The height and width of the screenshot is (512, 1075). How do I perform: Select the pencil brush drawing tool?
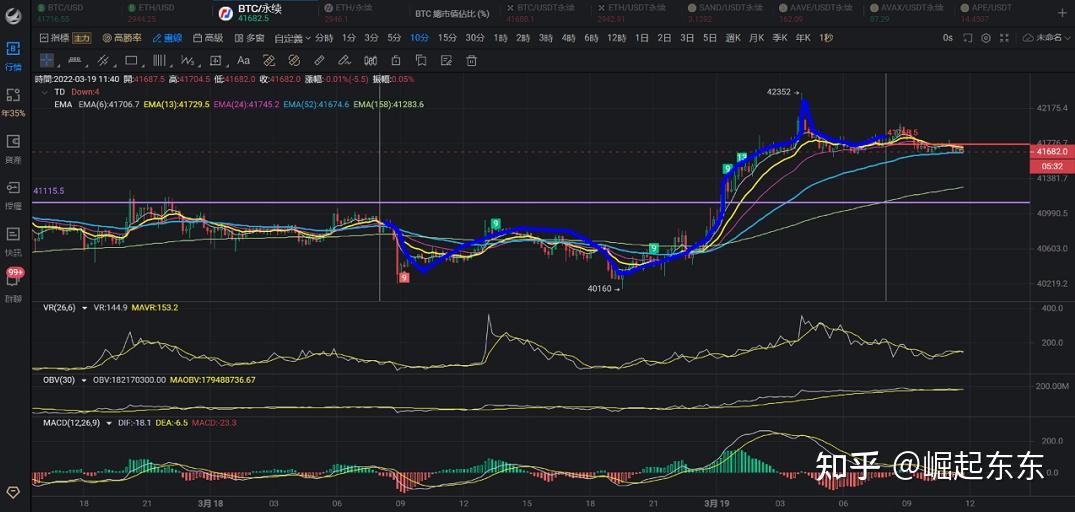pyautogui.click(x=345, y=60)
